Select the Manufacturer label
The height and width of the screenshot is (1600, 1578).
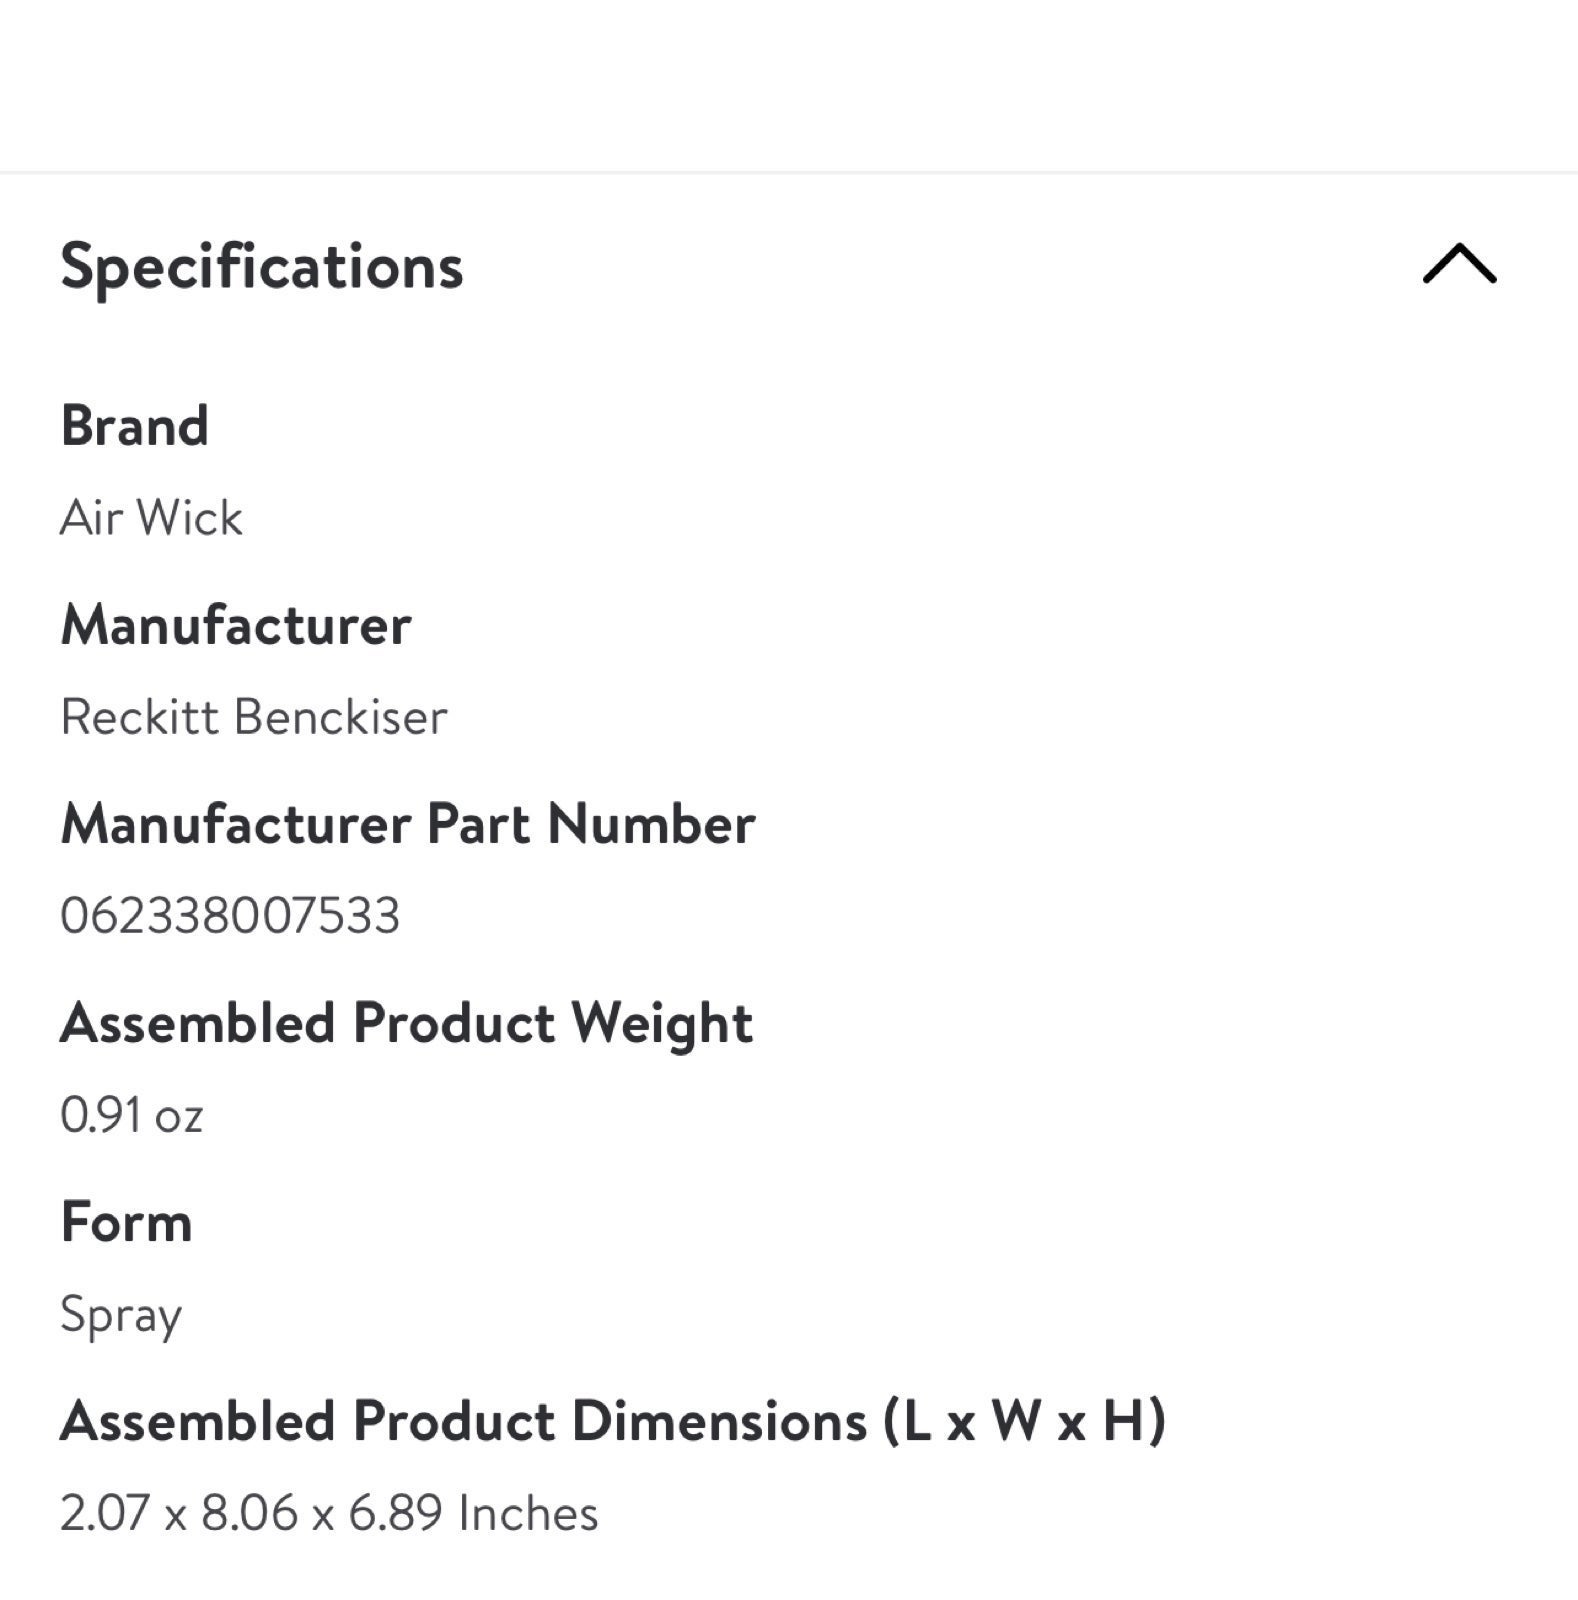coord(236,625)
